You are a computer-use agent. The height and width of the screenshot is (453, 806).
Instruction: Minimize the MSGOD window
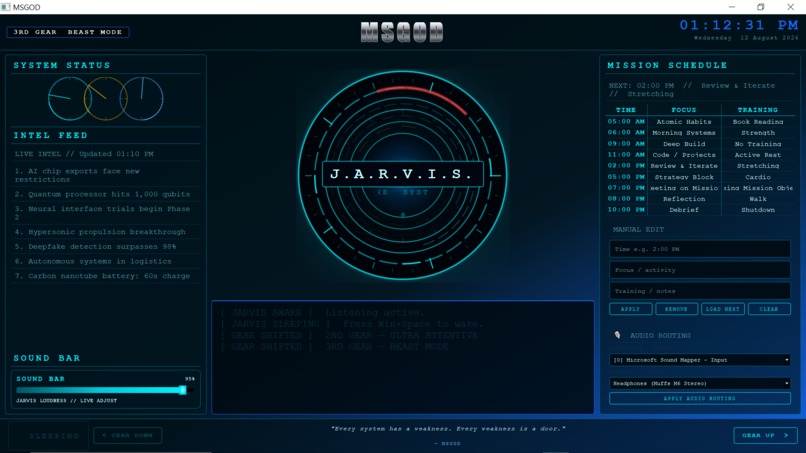(x=731, y=7)
